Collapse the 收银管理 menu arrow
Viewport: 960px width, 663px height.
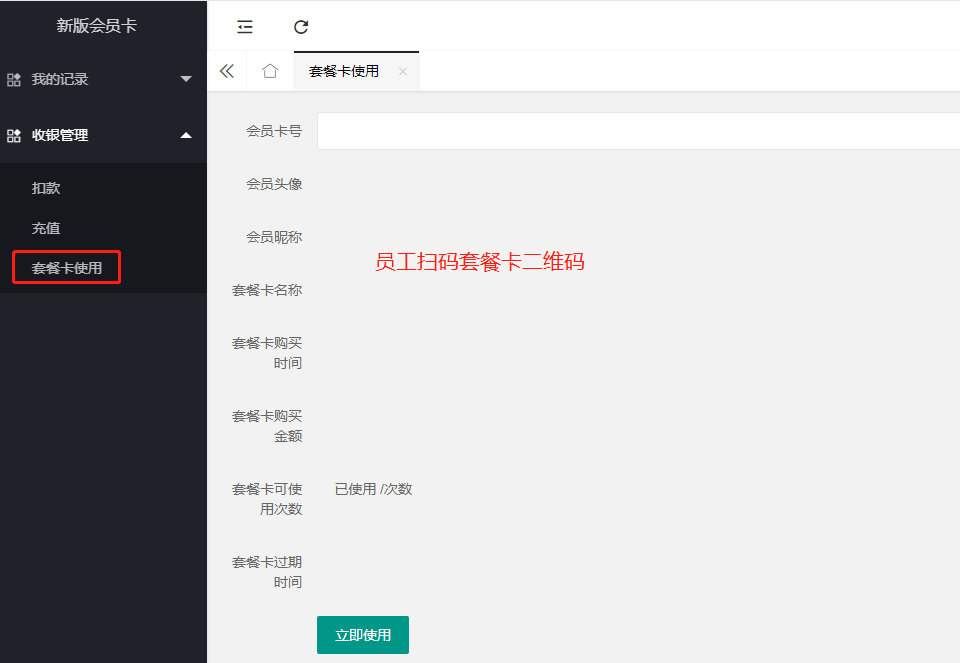186,135
